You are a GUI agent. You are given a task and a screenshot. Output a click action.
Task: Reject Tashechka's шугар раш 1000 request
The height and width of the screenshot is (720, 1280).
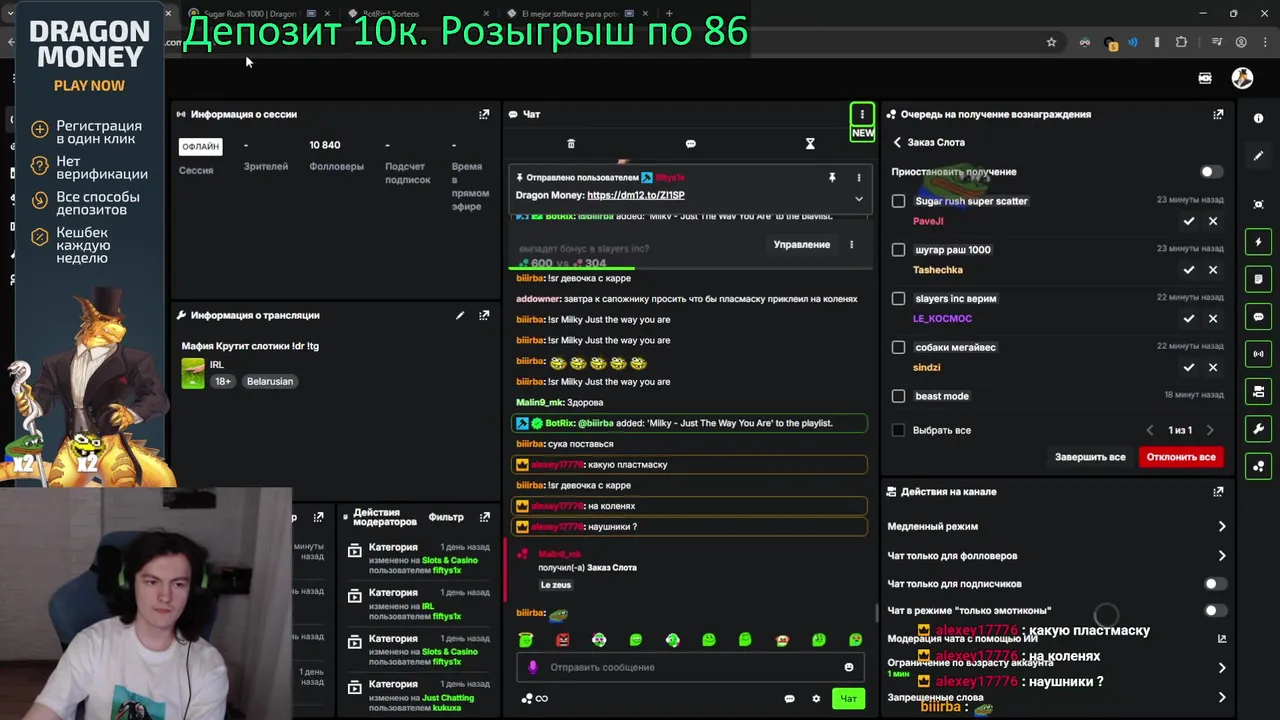(1213, 270)
